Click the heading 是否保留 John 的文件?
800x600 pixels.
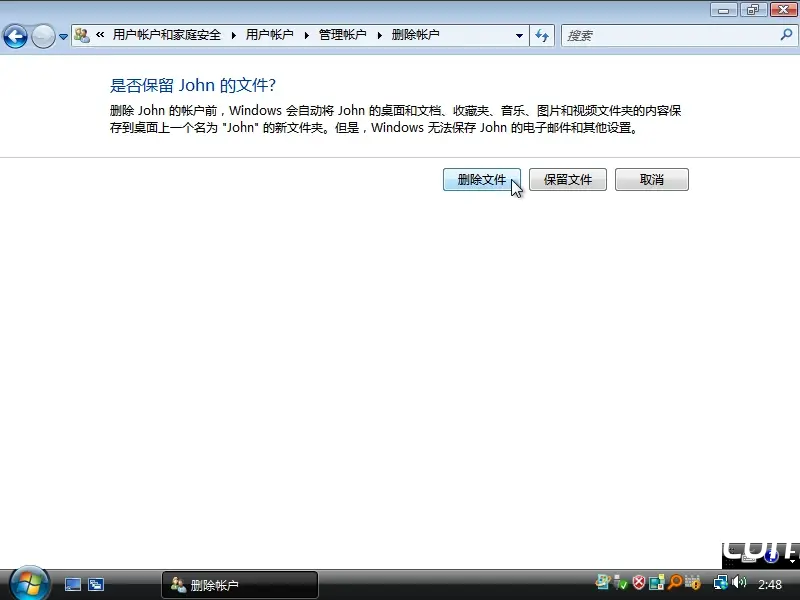[x=193, y=85]
